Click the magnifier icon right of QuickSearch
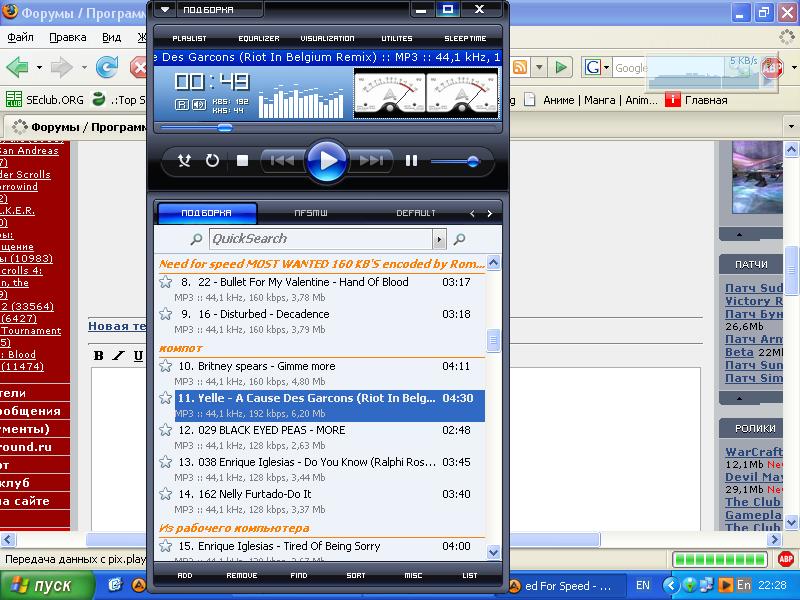The height and width of the screenshot is (600, 800). pyautogui.click(x=460, y=239)
